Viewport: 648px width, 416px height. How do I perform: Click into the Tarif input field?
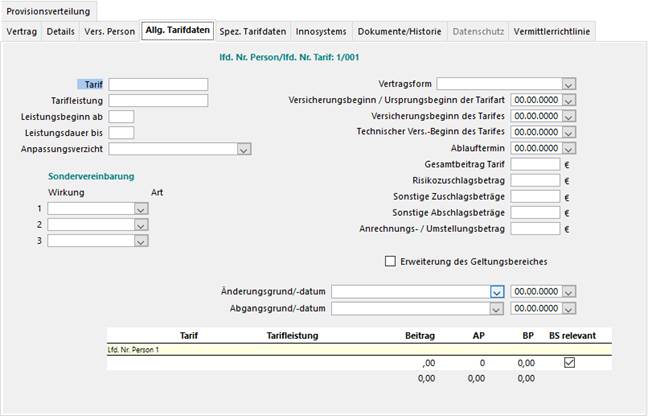(x=158, y=85)
